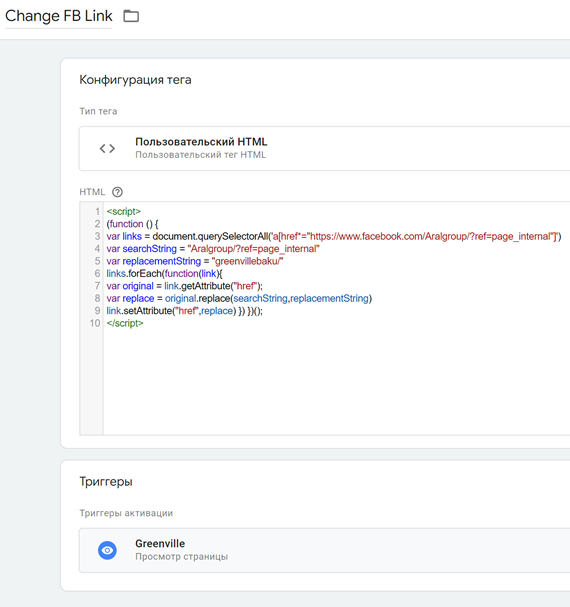
Task: Click the link.setAttribute code line
Action: [x=184, y=310]
